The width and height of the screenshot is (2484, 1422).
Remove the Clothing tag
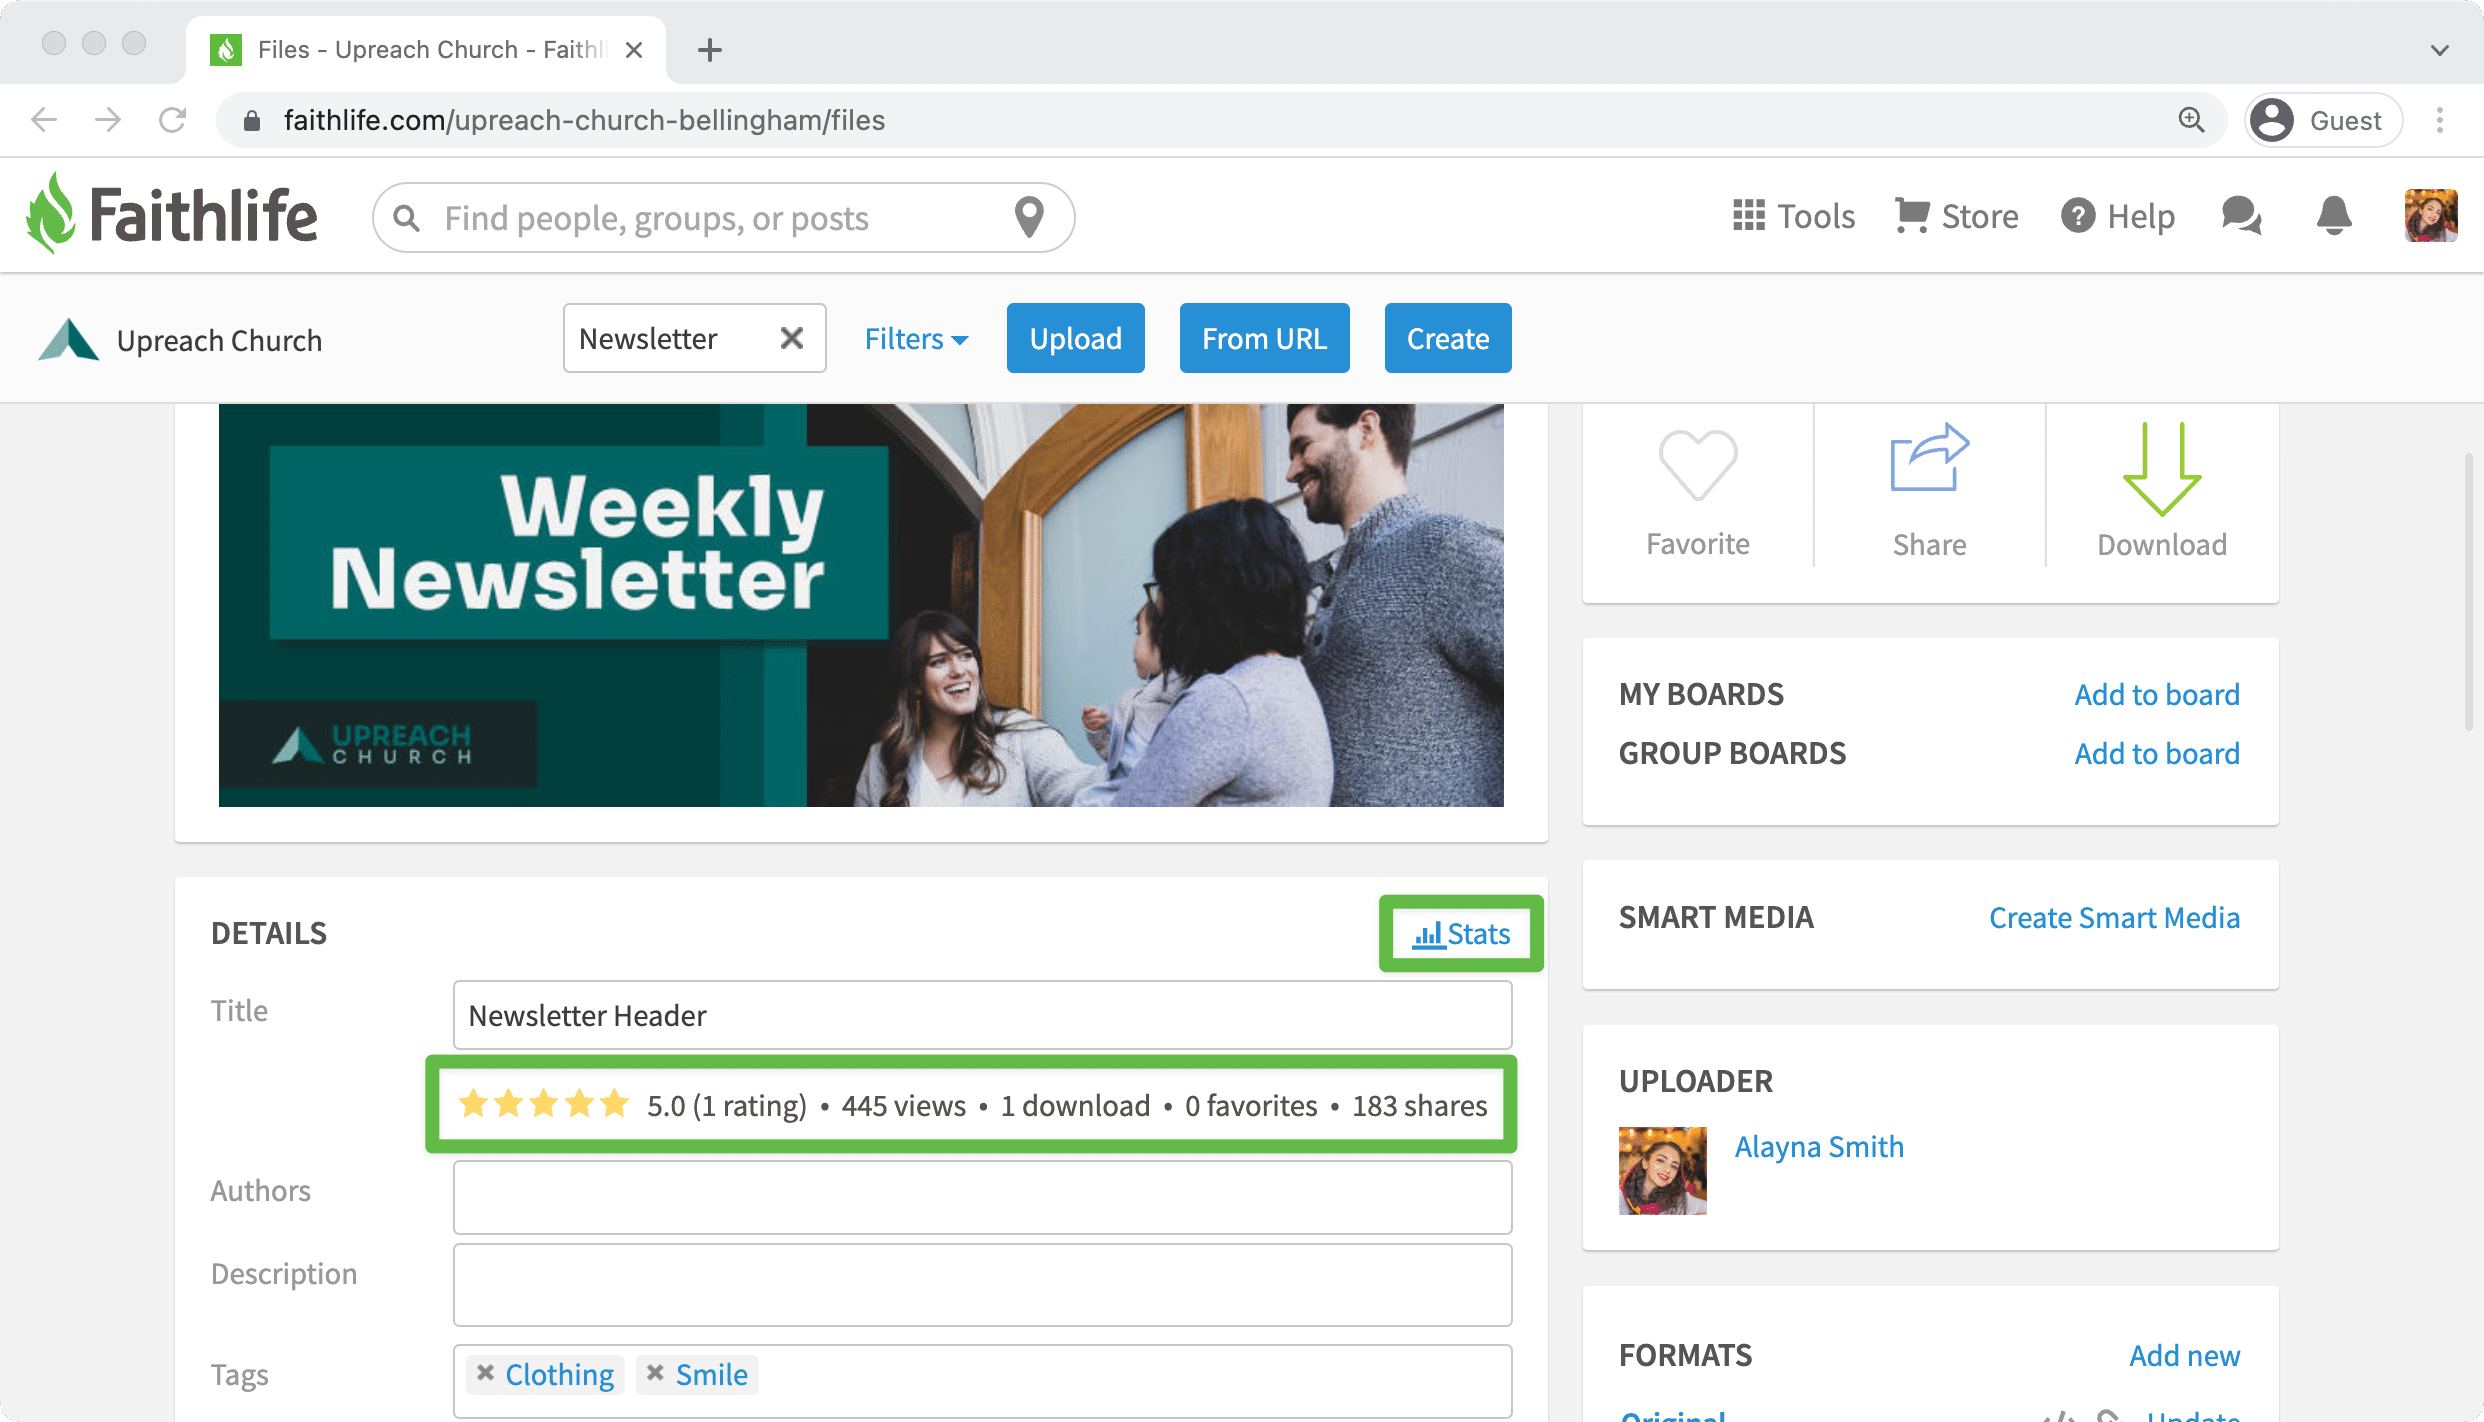(x=485, y=1373)
